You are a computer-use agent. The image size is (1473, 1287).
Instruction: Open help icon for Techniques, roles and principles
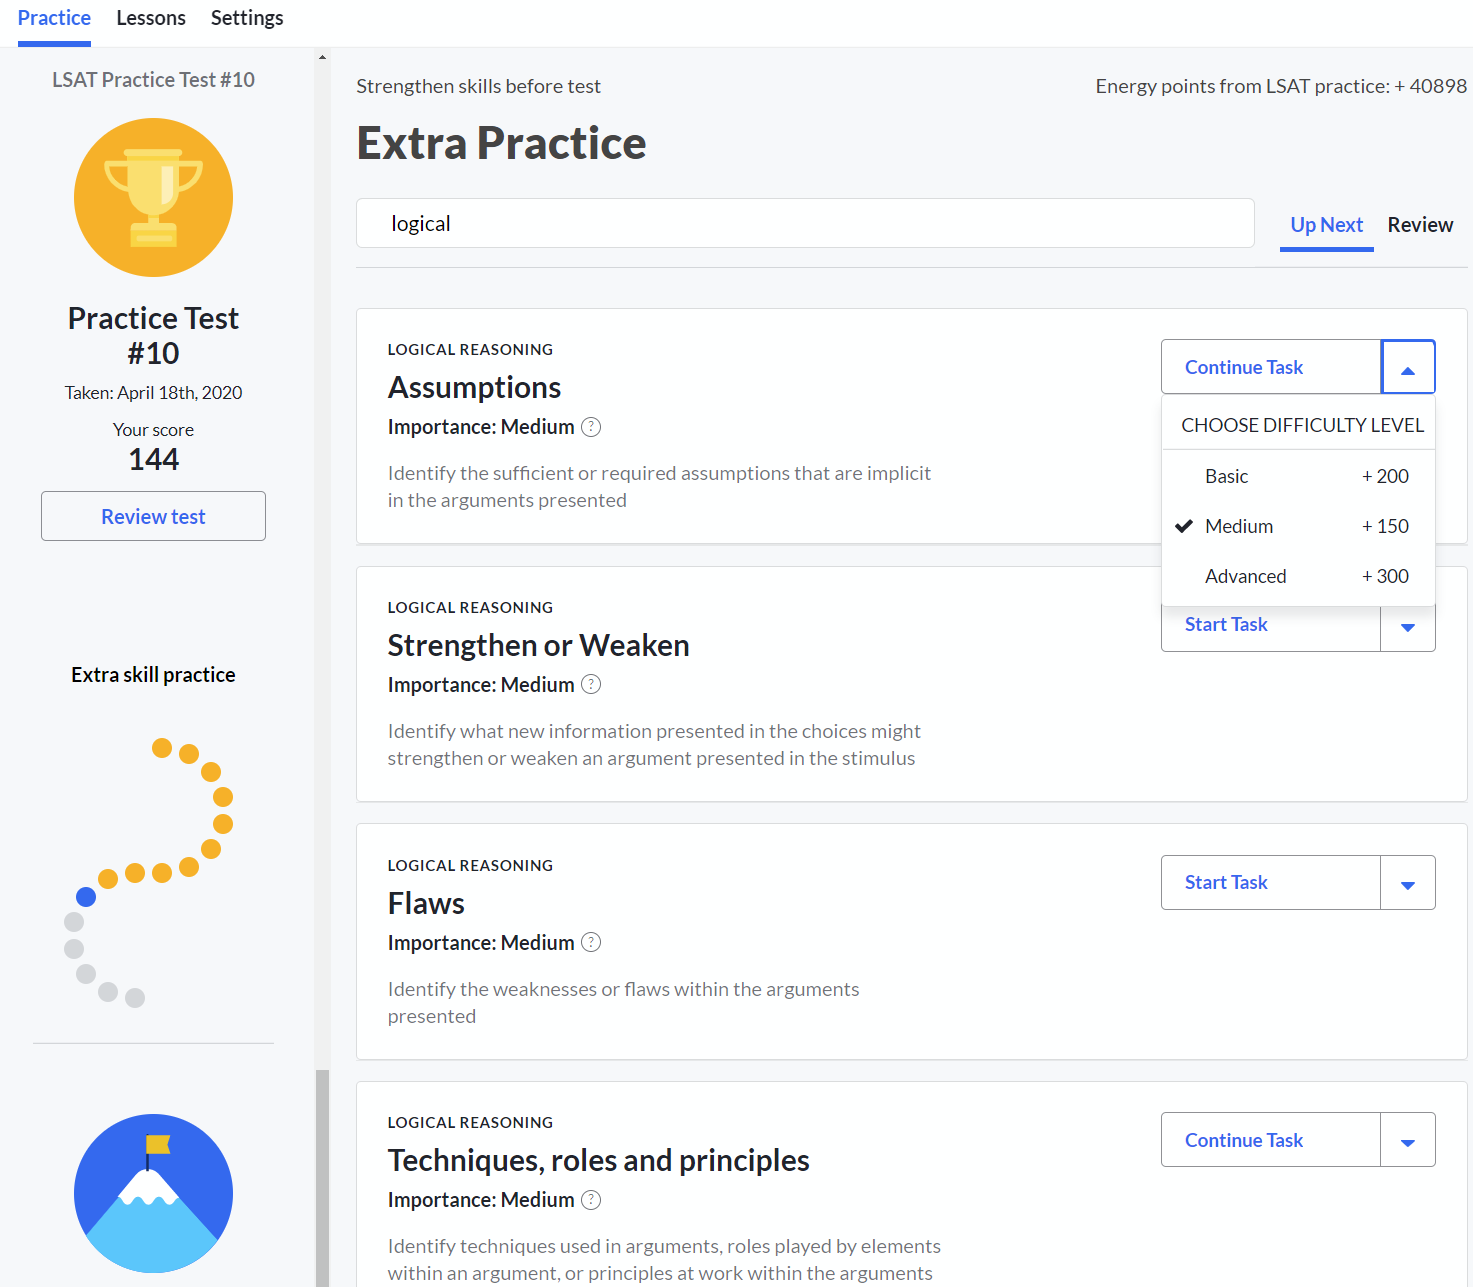point(591,1200)
